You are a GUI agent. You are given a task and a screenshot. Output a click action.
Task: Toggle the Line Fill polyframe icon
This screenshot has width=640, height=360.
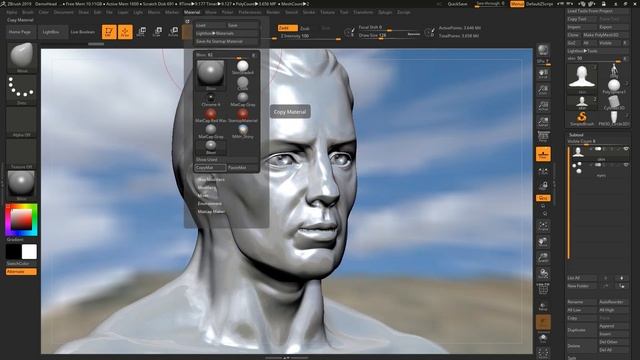543,289
